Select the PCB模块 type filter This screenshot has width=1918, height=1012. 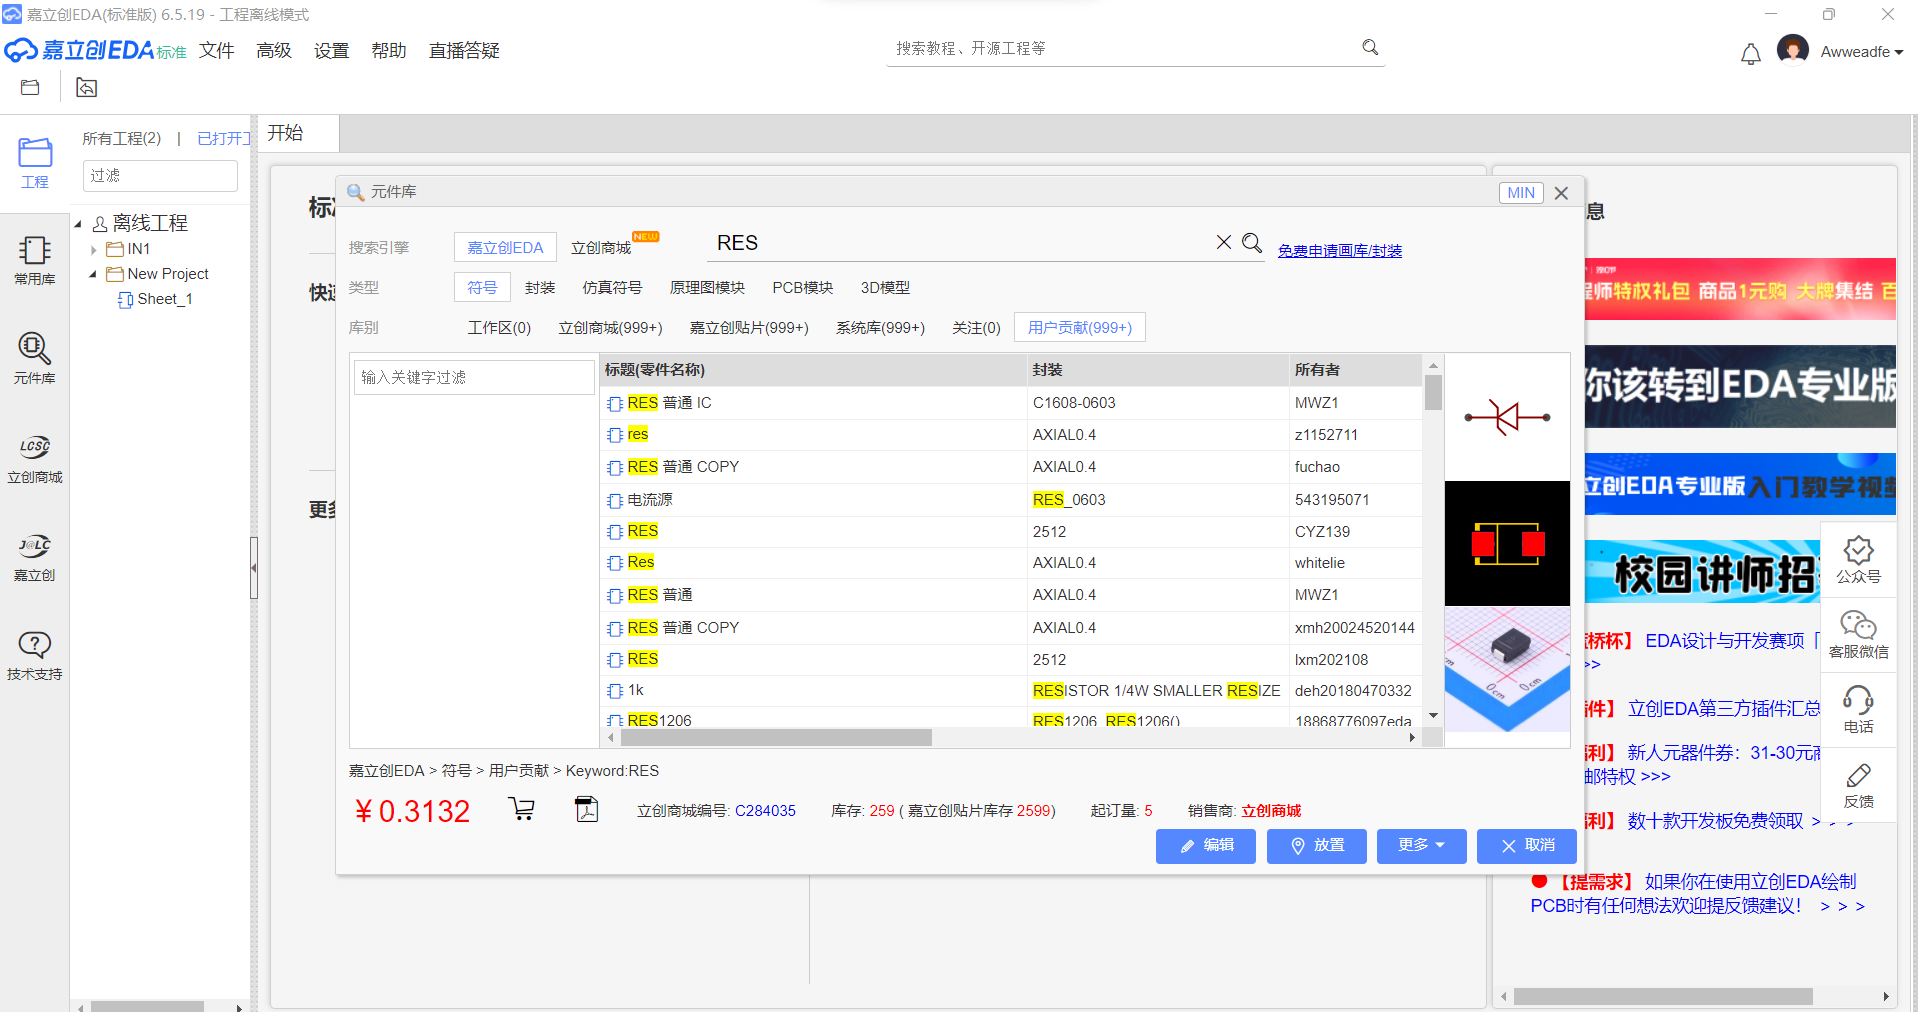point(803,287)
